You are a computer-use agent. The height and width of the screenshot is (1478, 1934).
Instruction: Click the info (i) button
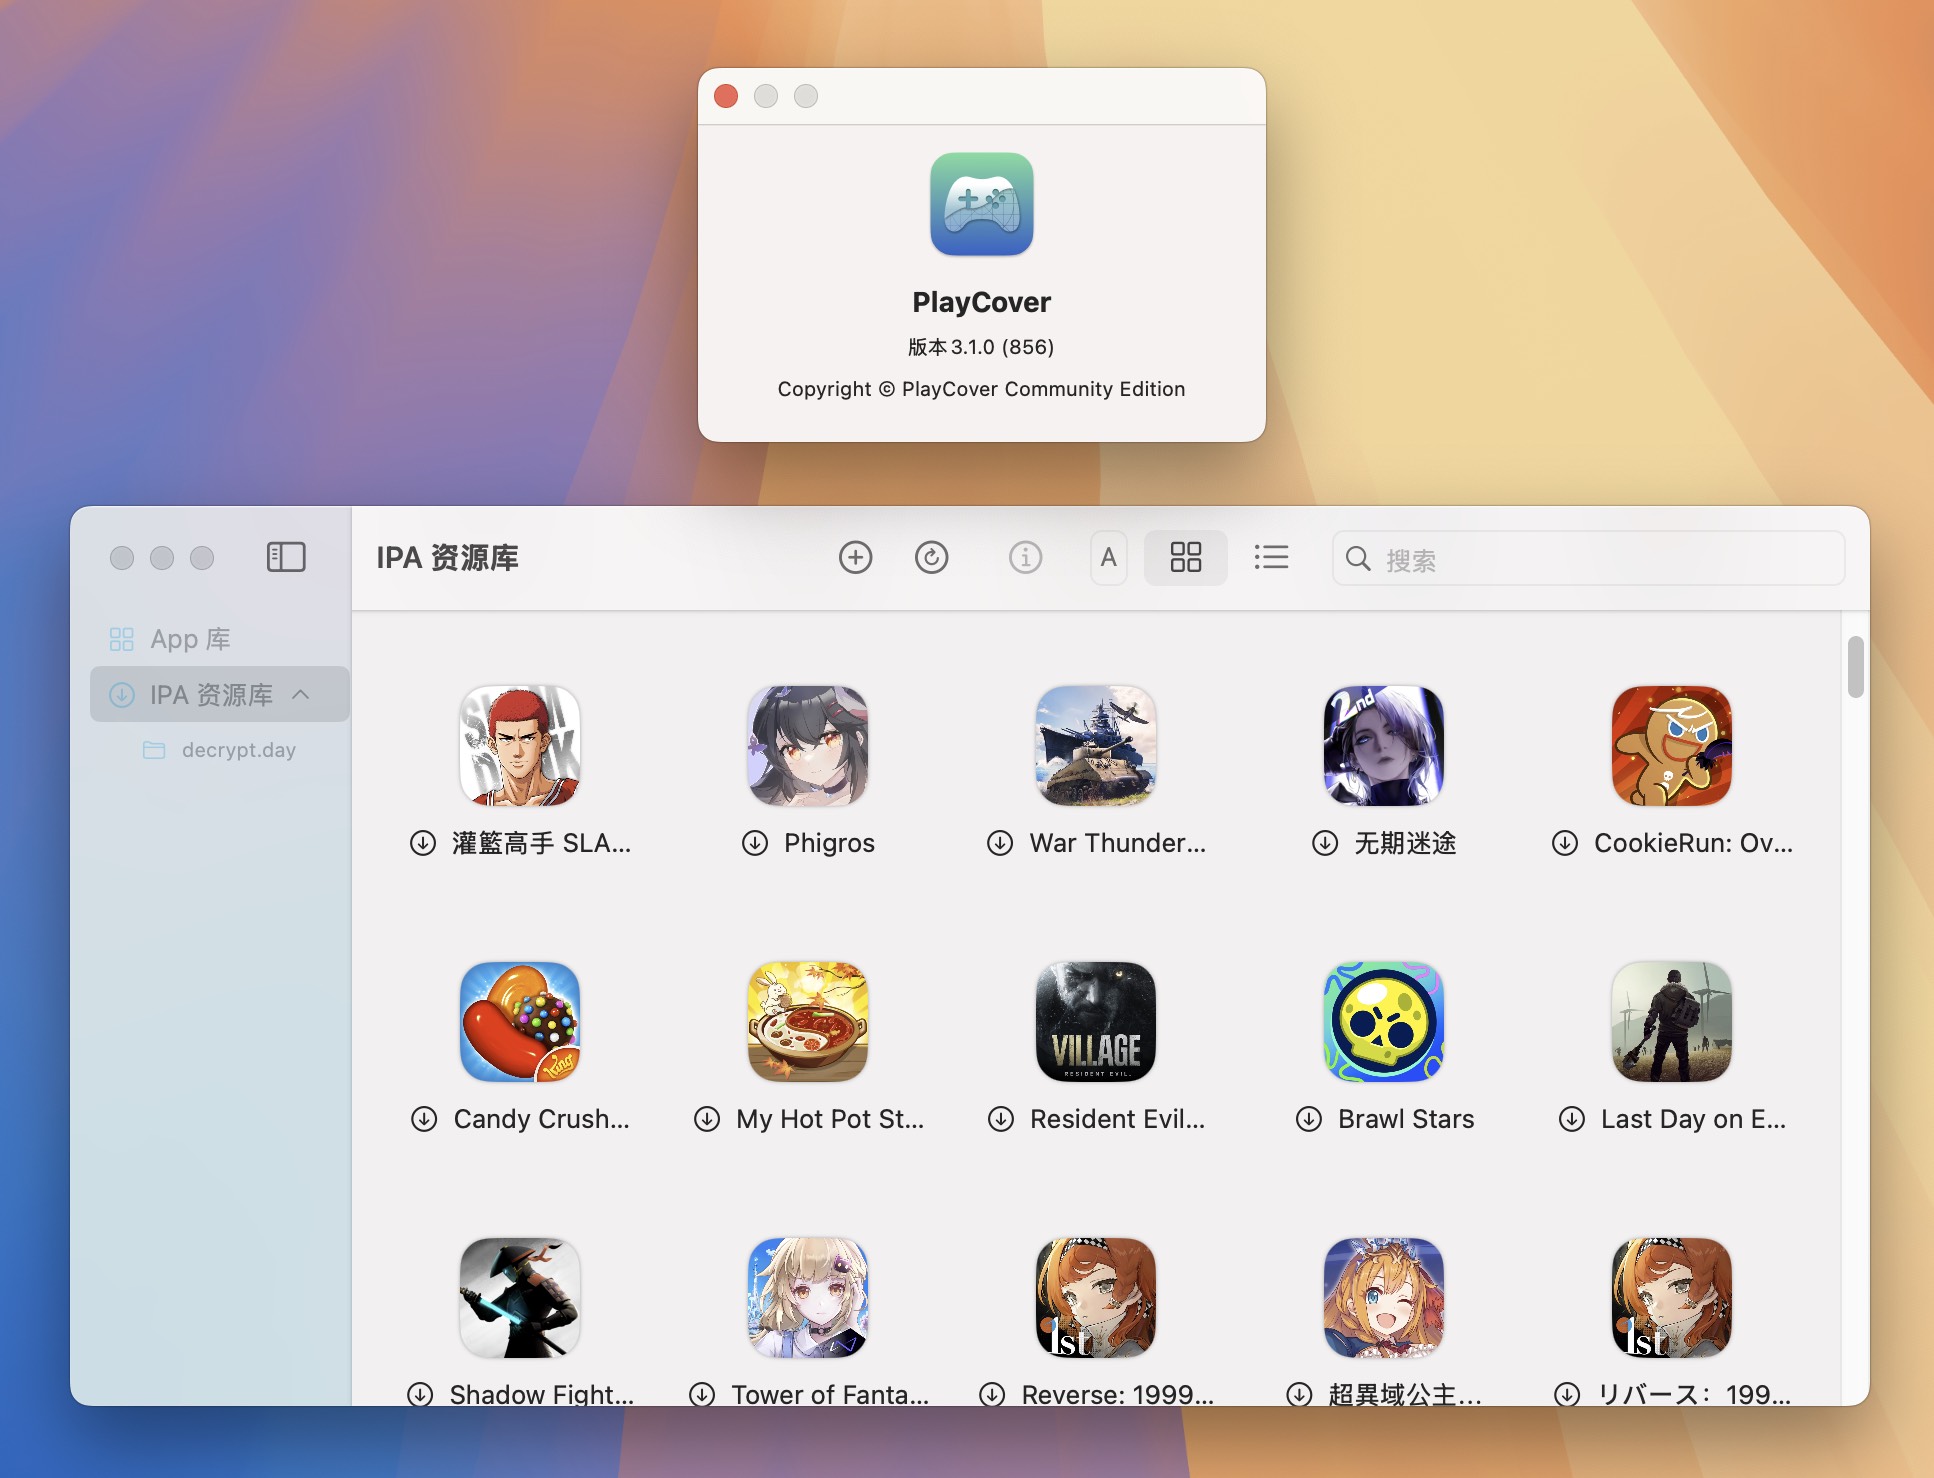(x=1026, y=557)
